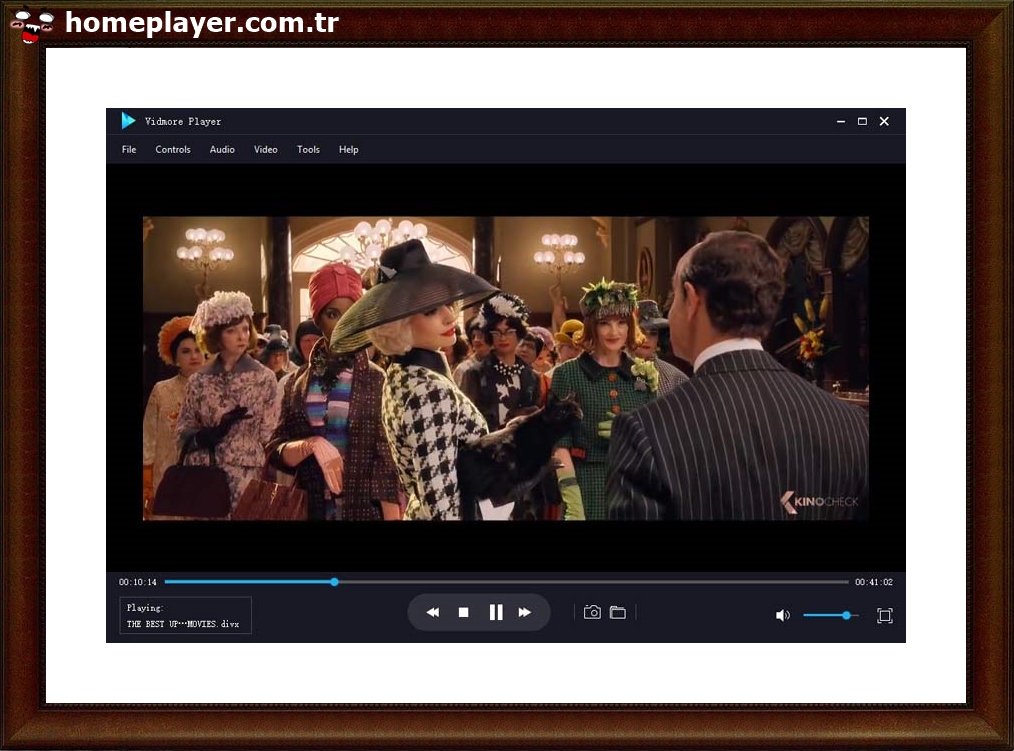Stop playback with the square stop icon
Image resolution: width=1014 pixels, height=751 pixels.
pos(464,612)
